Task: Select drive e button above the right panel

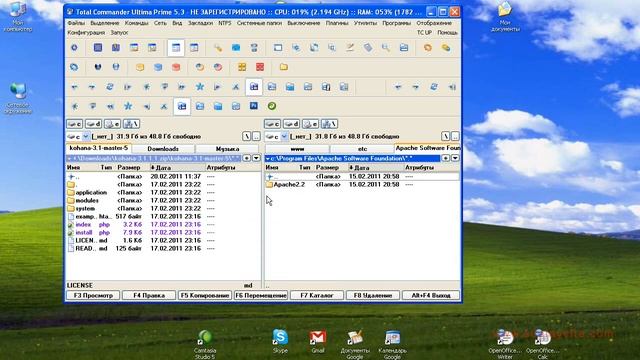Action: [310, 124]
